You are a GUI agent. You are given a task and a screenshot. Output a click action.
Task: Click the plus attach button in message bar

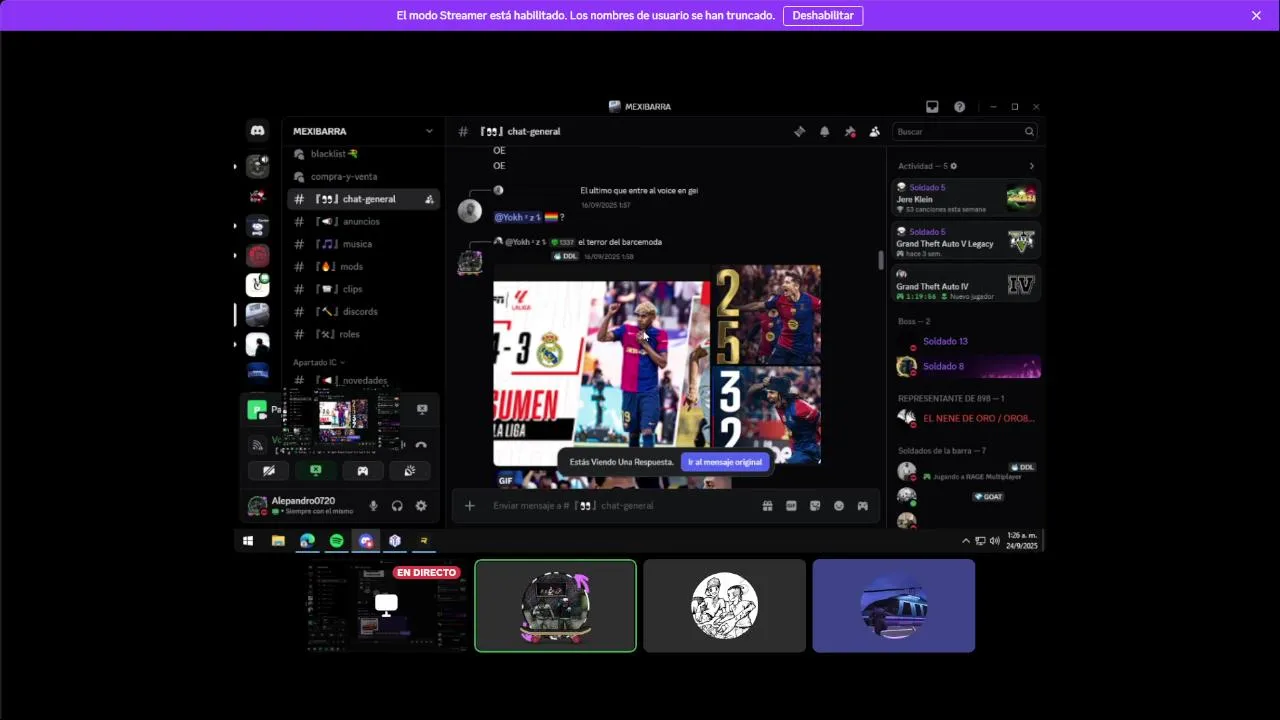coord(469,506)
